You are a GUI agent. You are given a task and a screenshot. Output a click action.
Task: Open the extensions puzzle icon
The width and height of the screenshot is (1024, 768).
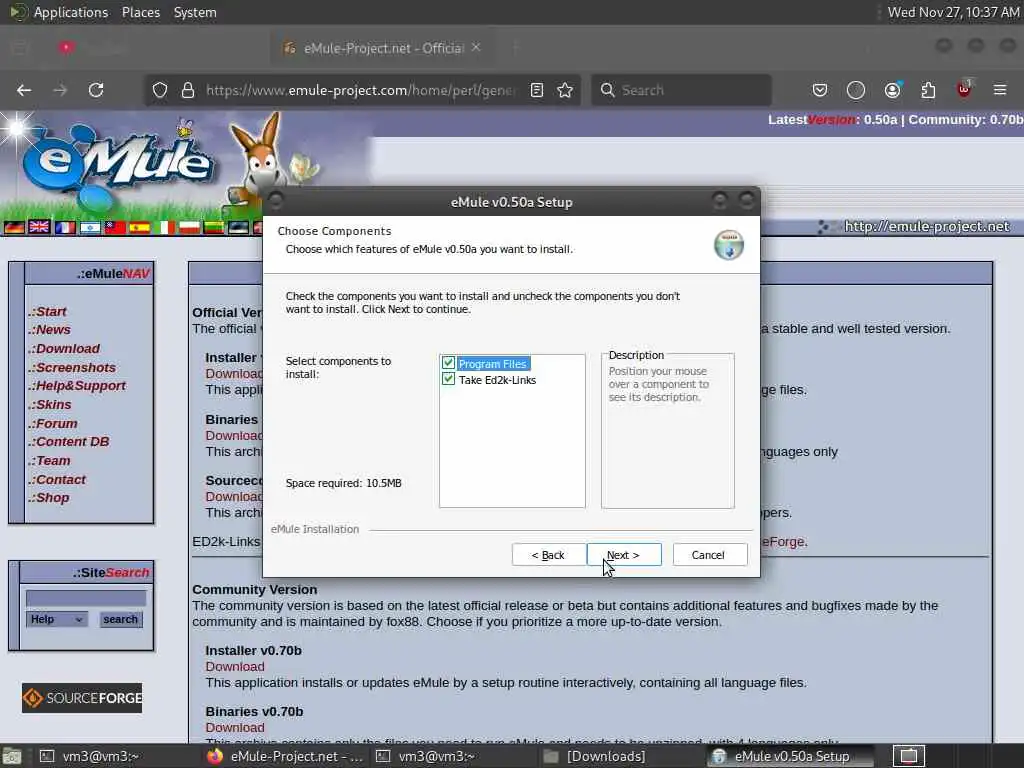[x=928, y=90]
